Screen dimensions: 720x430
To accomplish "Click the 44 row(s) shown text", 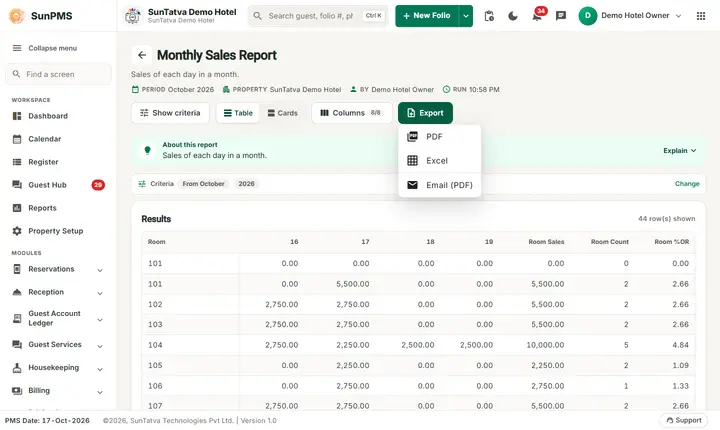I will point(666,219).
